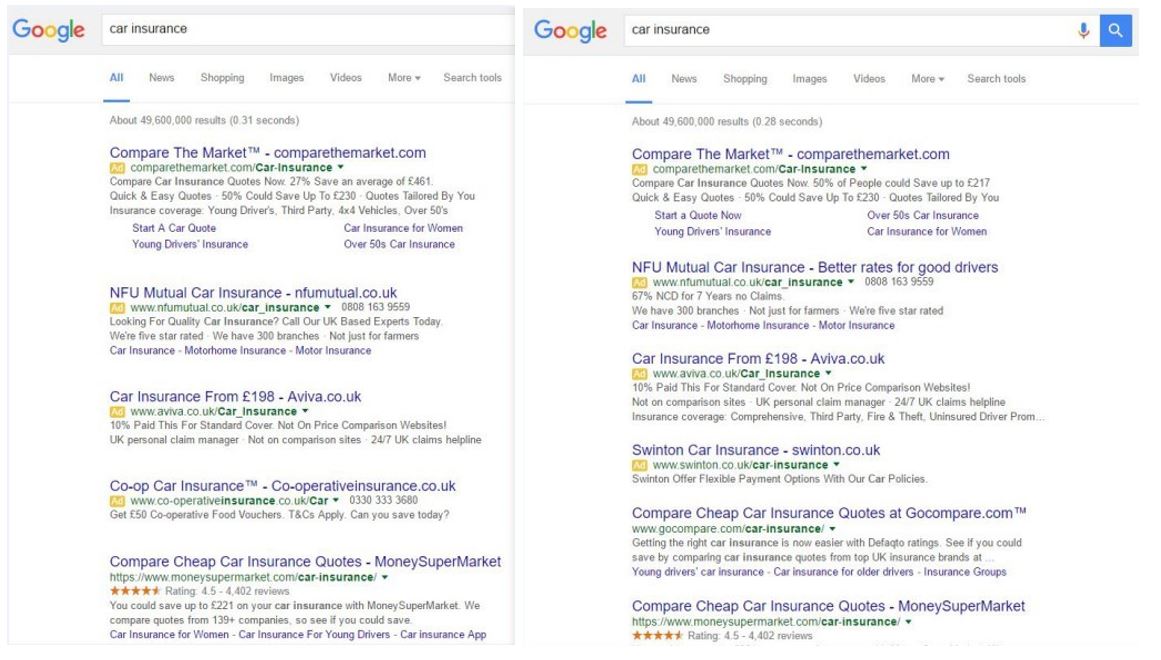
Task: Open dropdown arrow beside left comparethemarket.com URL
Action: coord(341,167)
